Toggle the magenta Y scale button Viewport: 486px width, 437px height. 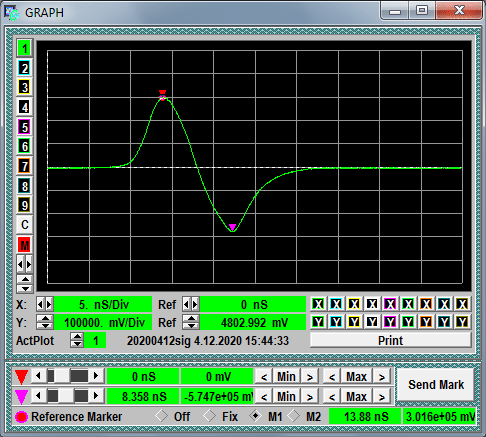(x=390, y=322)
